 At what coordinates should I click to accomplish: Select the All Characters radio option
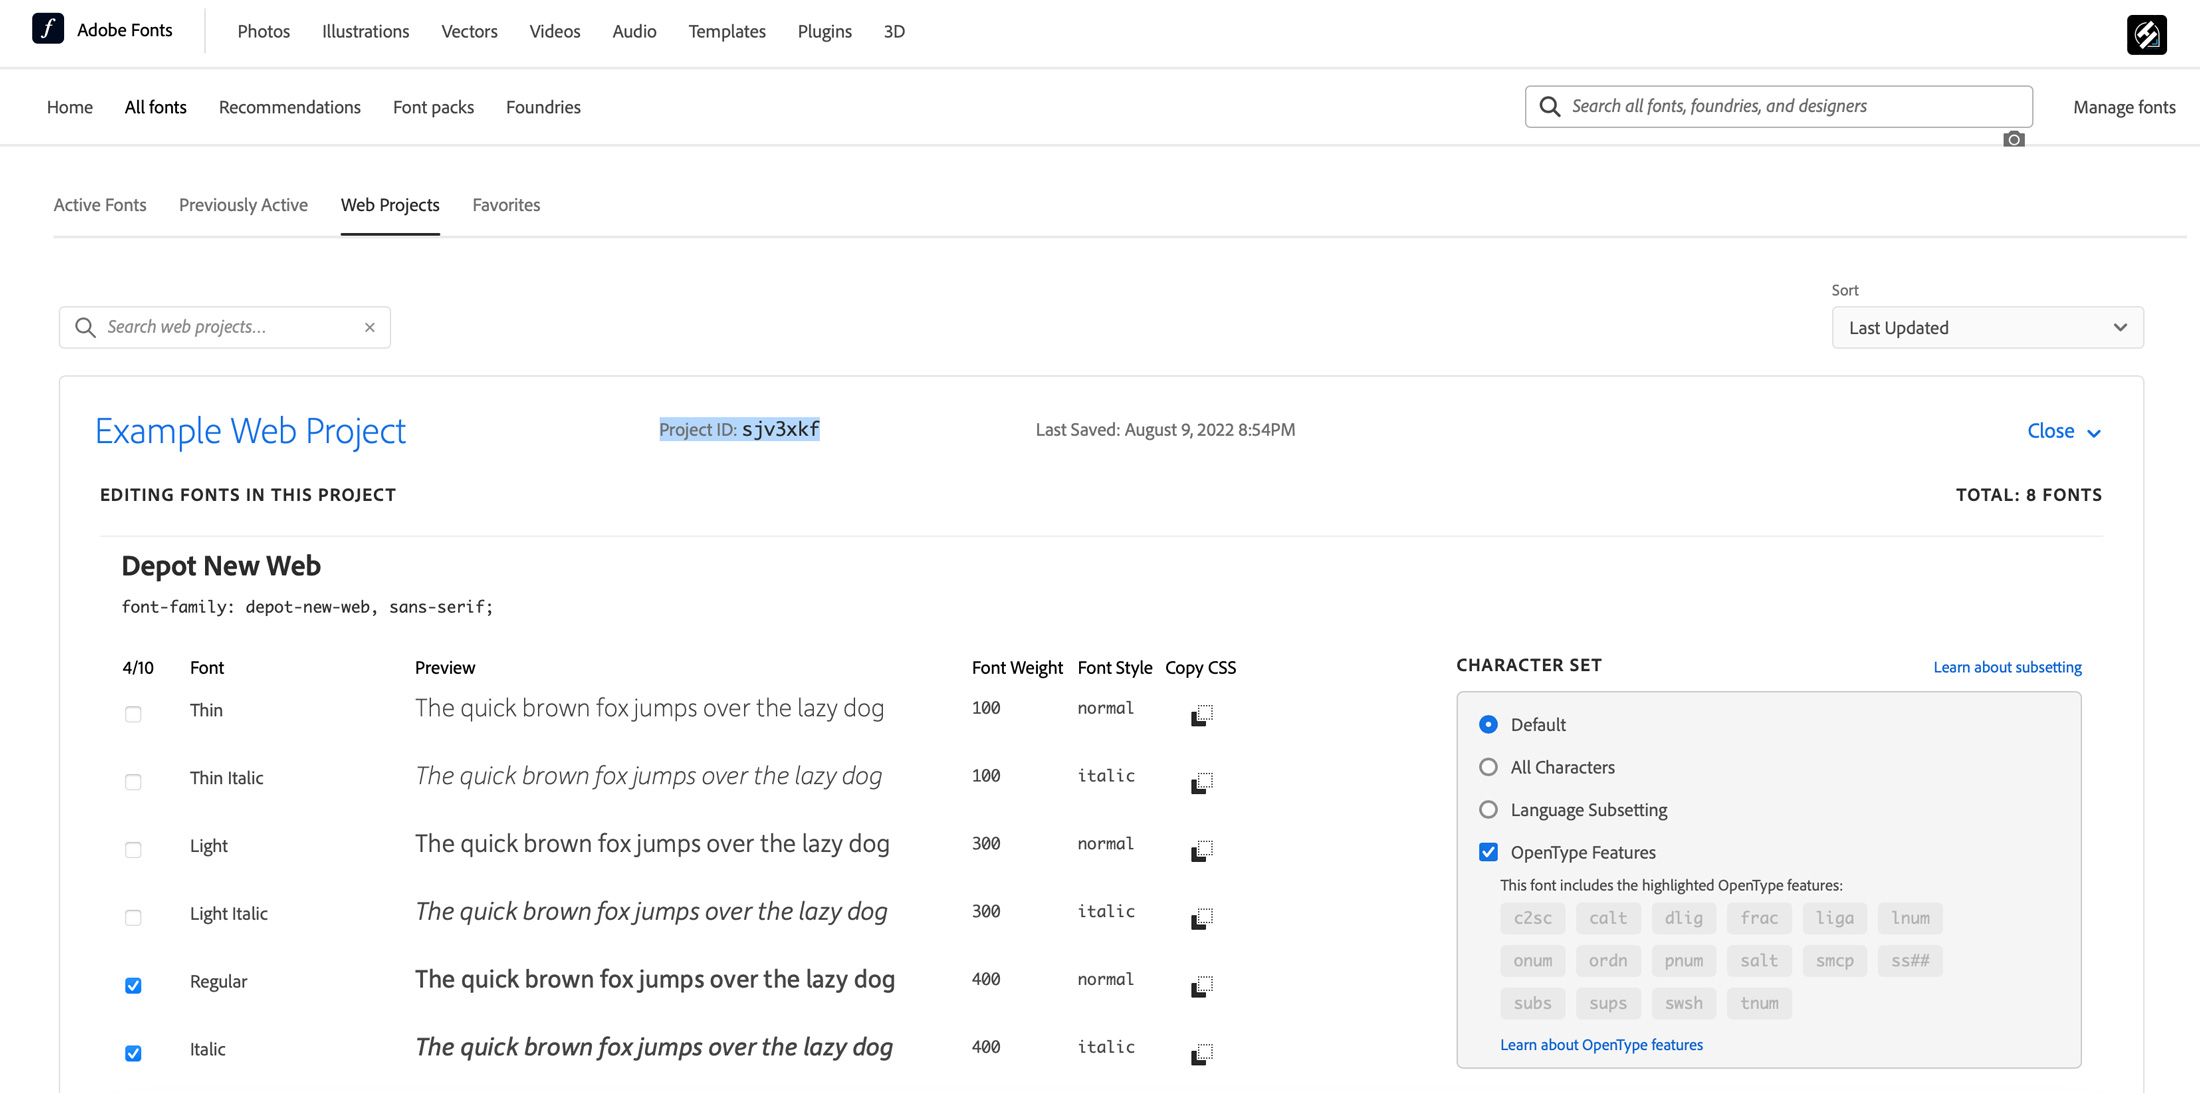[x=1488, y=767]
